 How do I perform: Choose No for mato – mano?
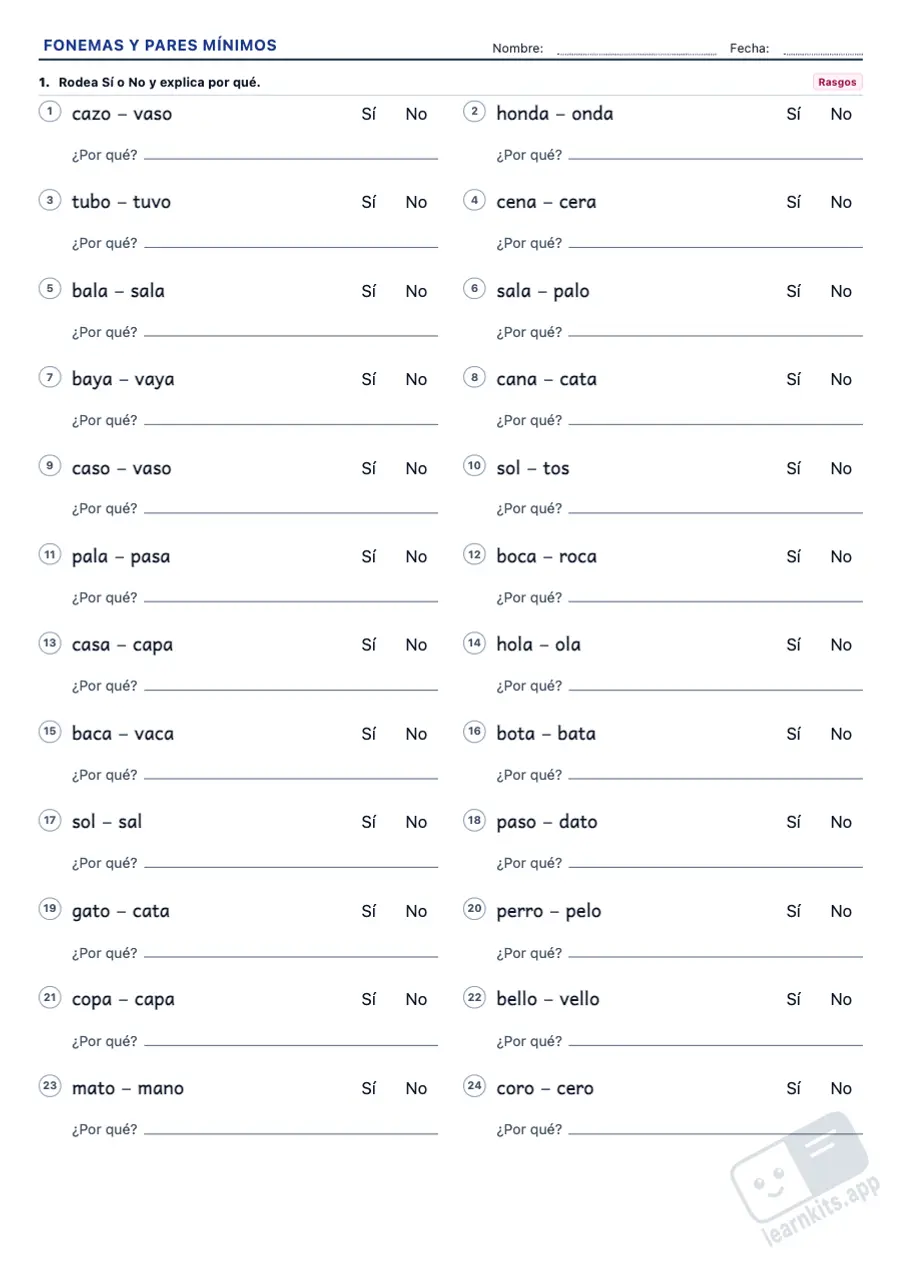(416, 1088)
